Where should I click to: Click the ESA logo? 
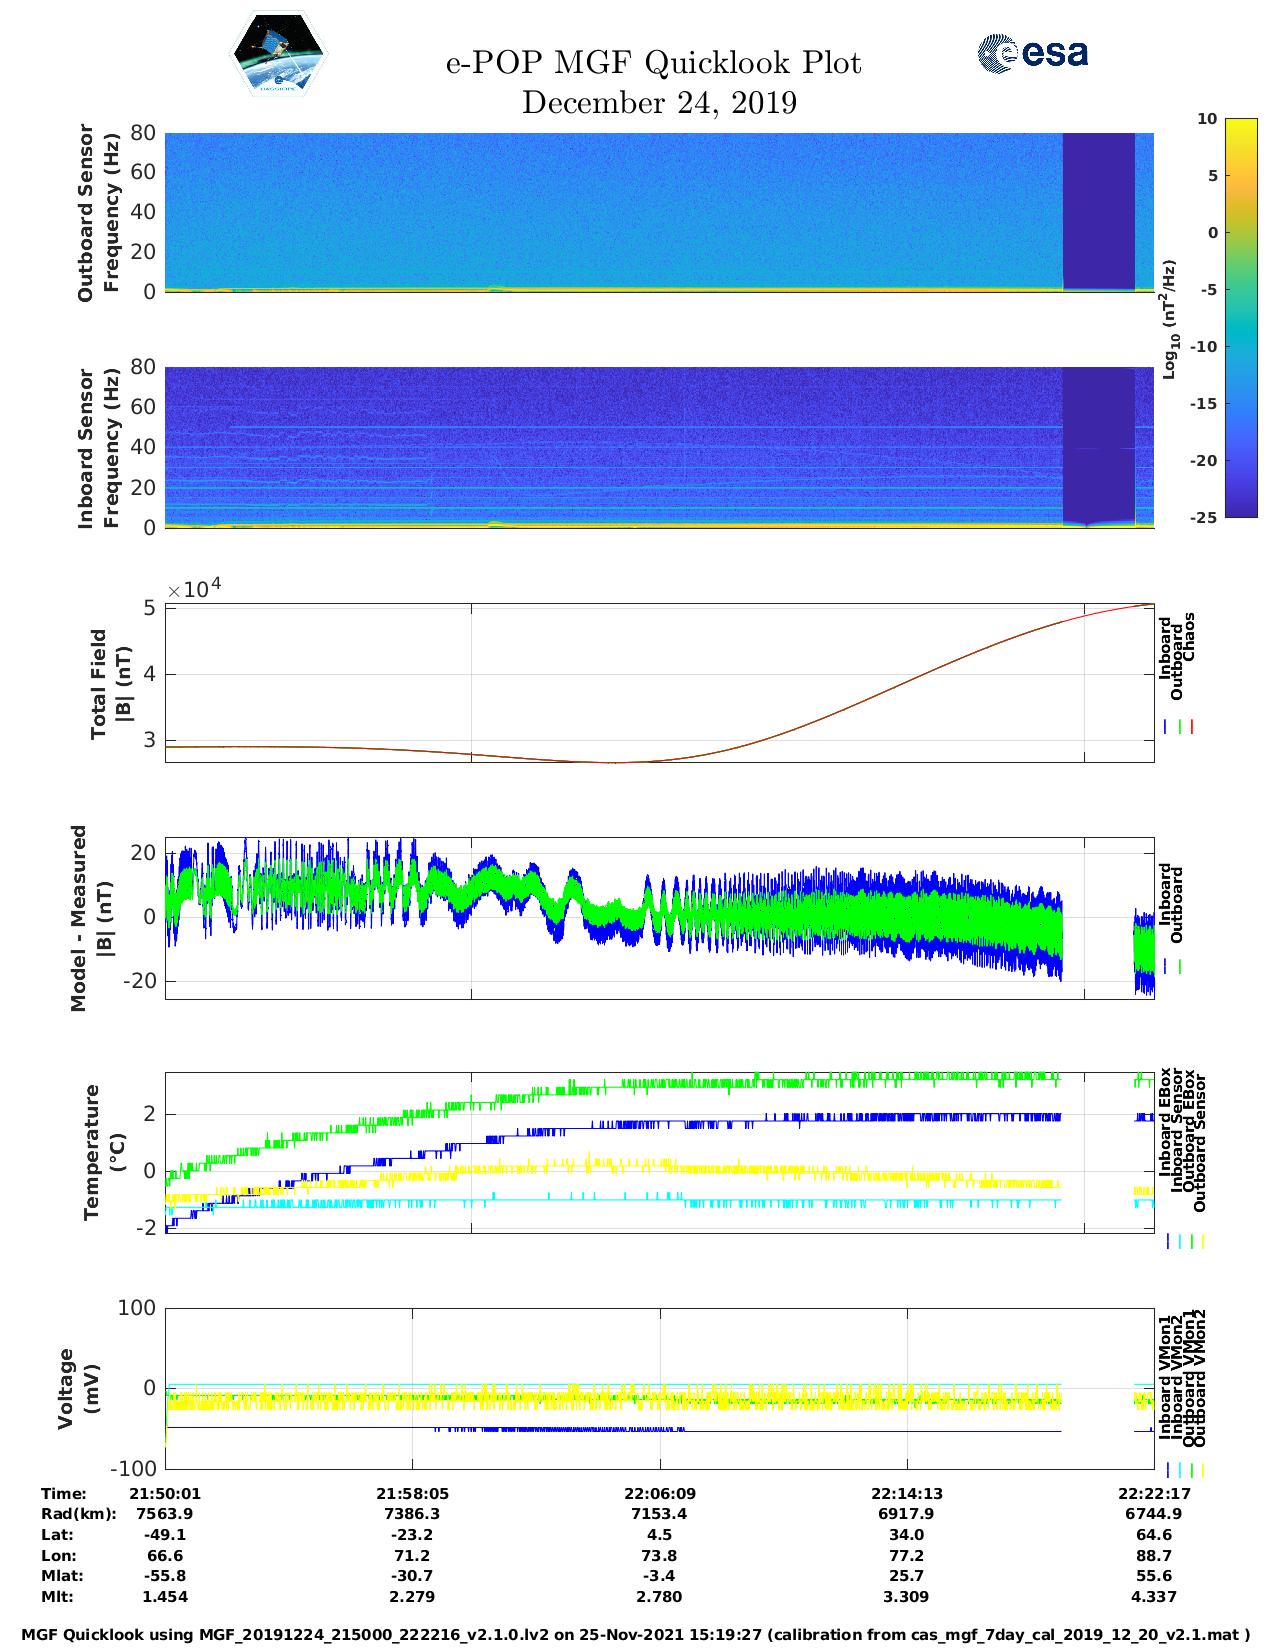click(x=1033, y=53)
